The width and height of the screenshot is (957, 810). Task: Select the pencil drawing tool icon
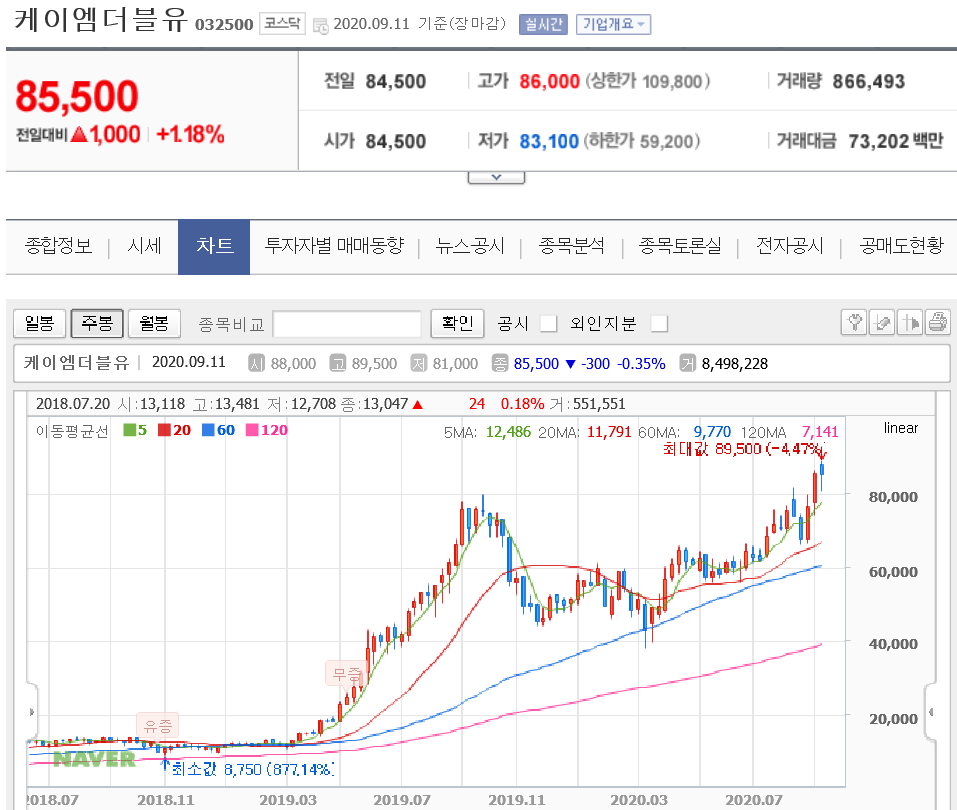pyautogui.click(x=882, y=322)
